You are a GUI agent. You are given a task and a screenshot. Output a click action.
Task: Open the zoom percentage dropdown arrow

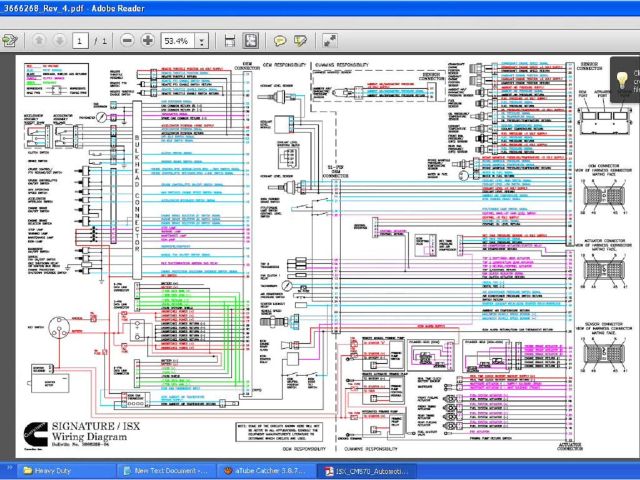coord(203,41)
